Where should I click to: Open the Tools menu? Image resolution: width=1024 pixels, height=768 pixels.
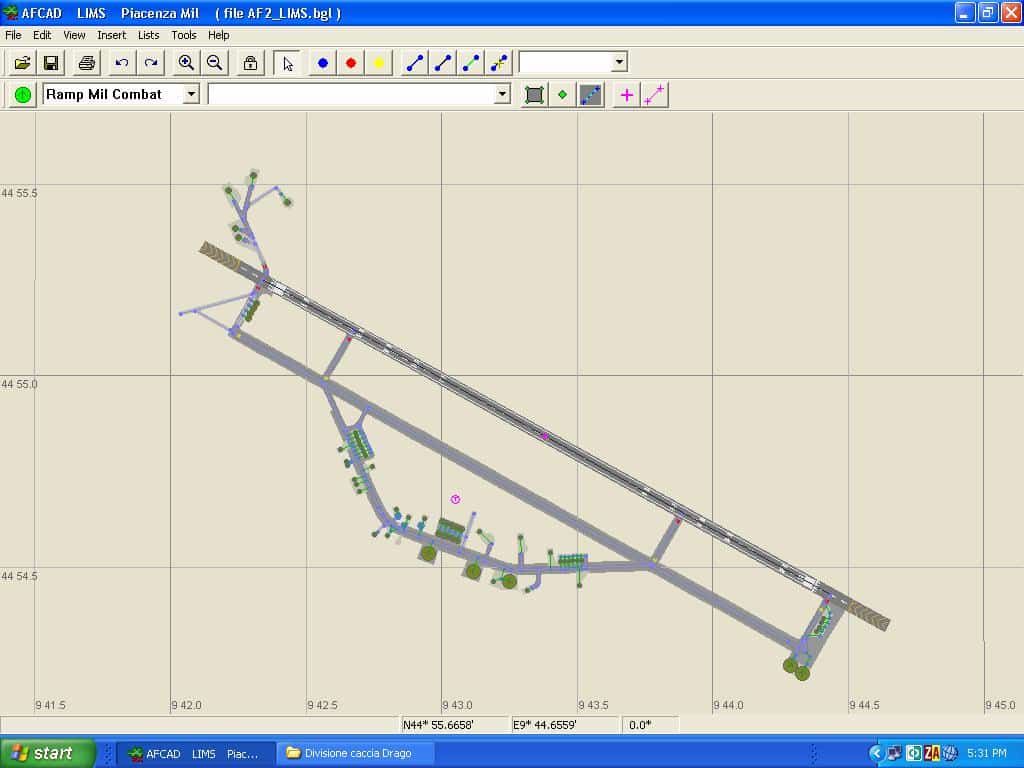pos(184,35)
